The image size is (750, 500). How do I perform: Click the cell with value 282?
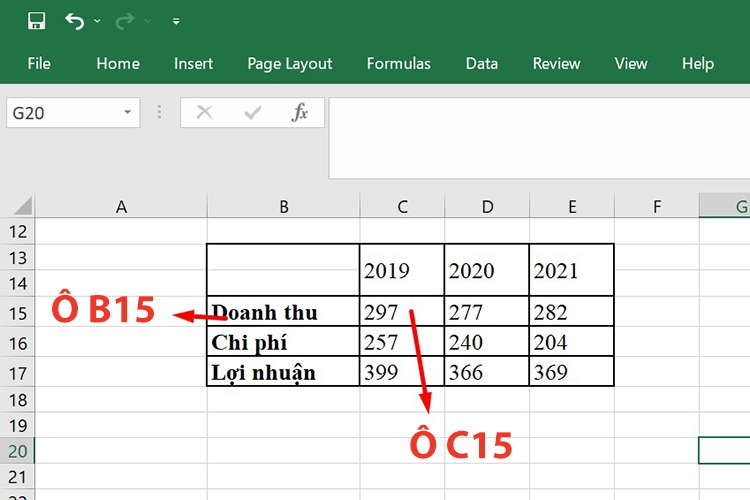pos(572,312)
